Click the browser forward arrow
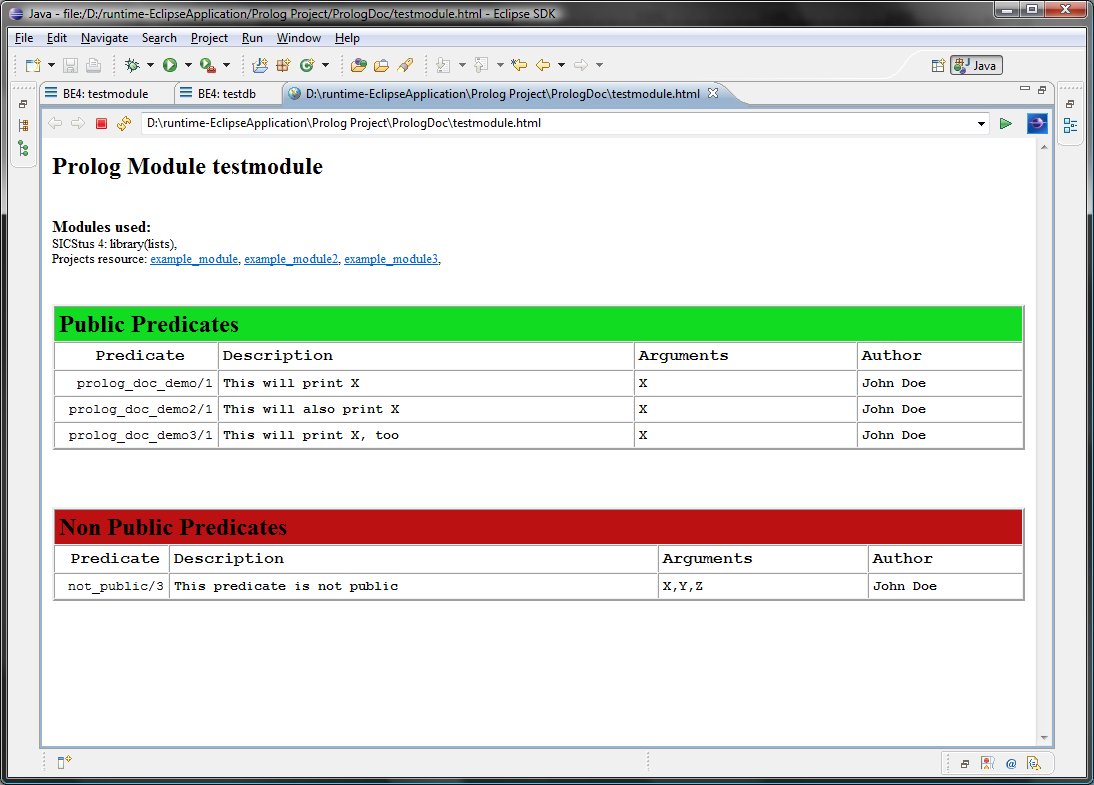 point(78,124)
